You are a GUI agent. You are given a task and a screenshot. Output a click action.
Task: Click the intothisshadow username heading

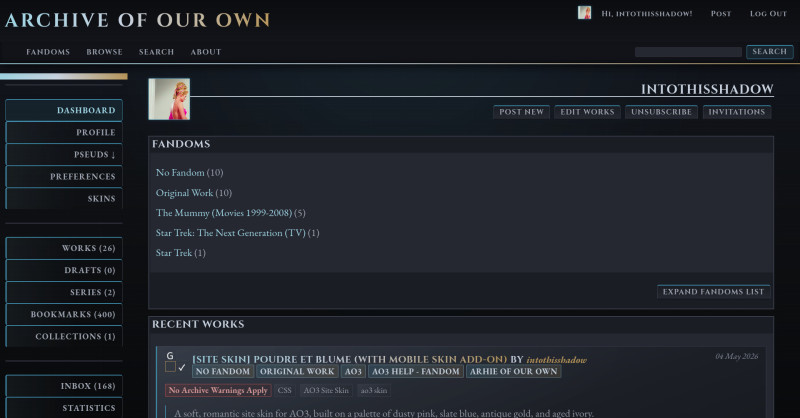coord(707,89)
